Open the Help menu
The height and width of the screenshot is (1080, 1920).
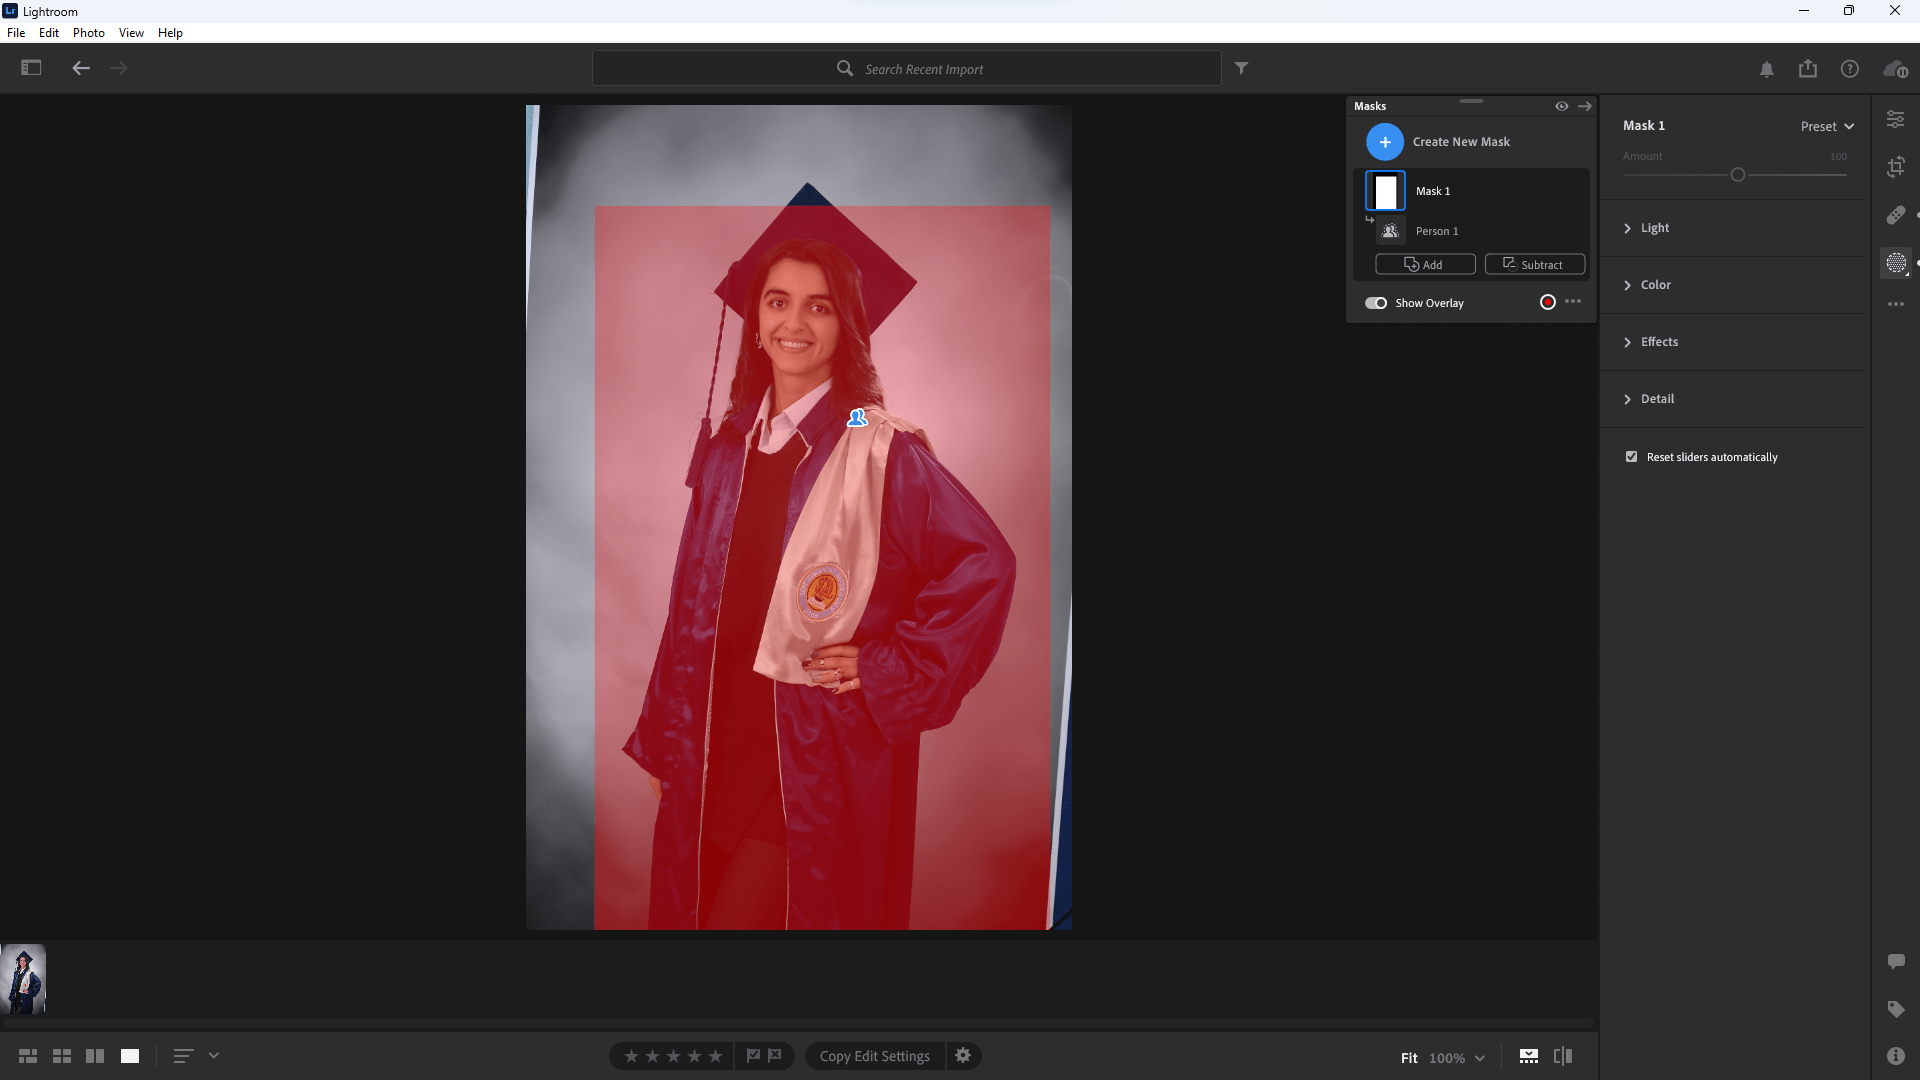[x=169, y=32]
